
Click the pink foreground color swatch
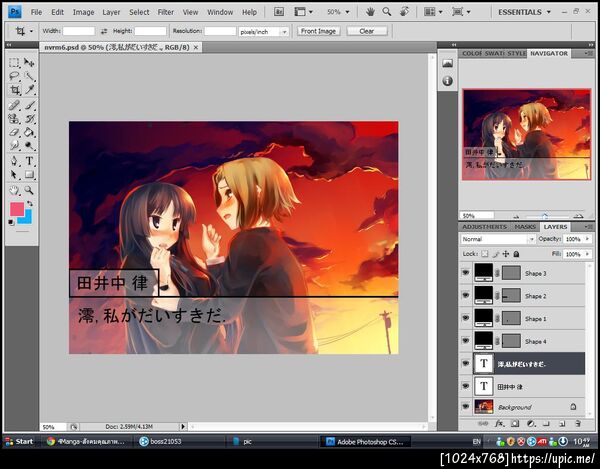click(16, 209)
